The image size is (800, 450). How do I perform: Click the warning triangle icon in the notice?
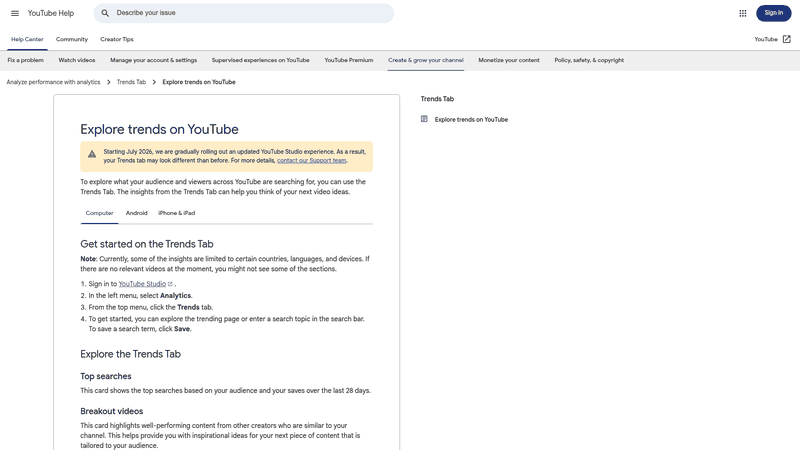[x=92, y=154]
